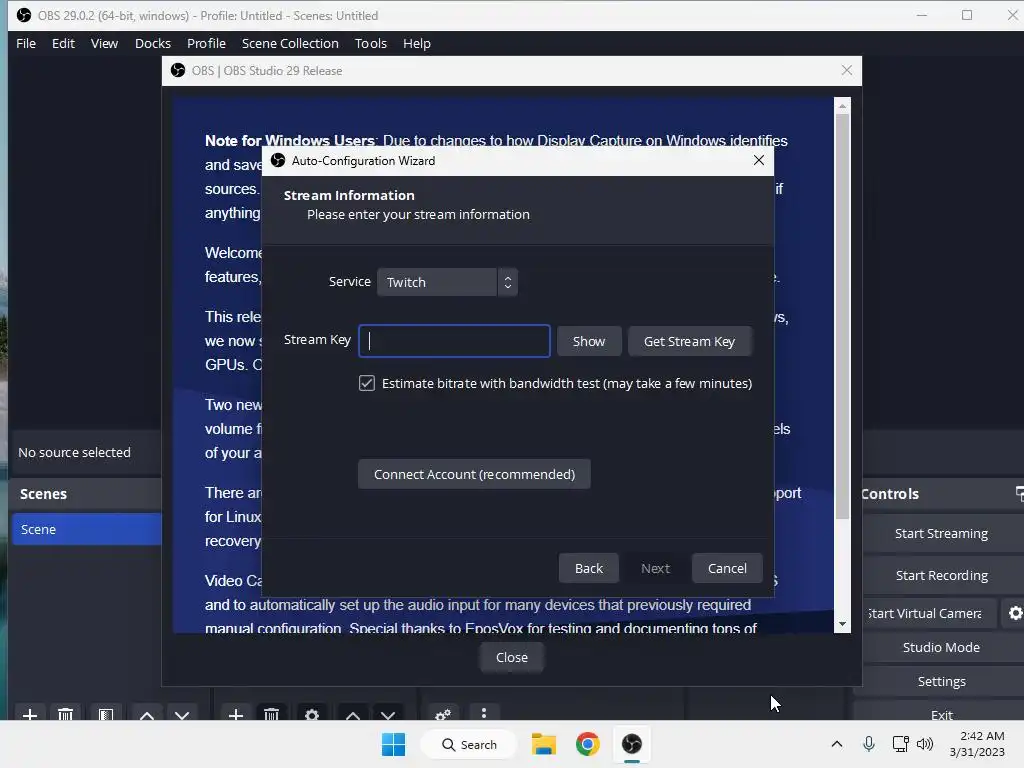1024x768 pixels.
Task: Go Back in the wizard
Action: coord(588,568)
